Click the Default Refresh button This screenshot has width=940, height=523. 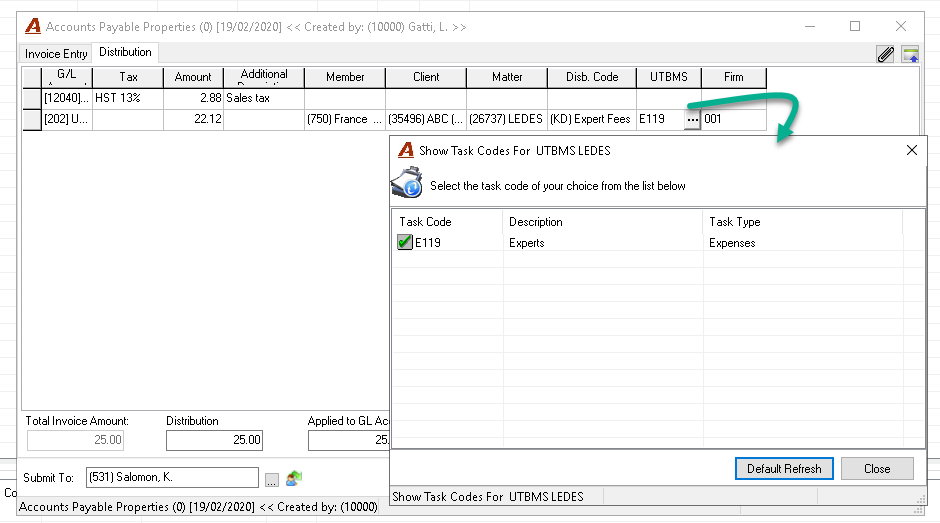coord(784,468)
